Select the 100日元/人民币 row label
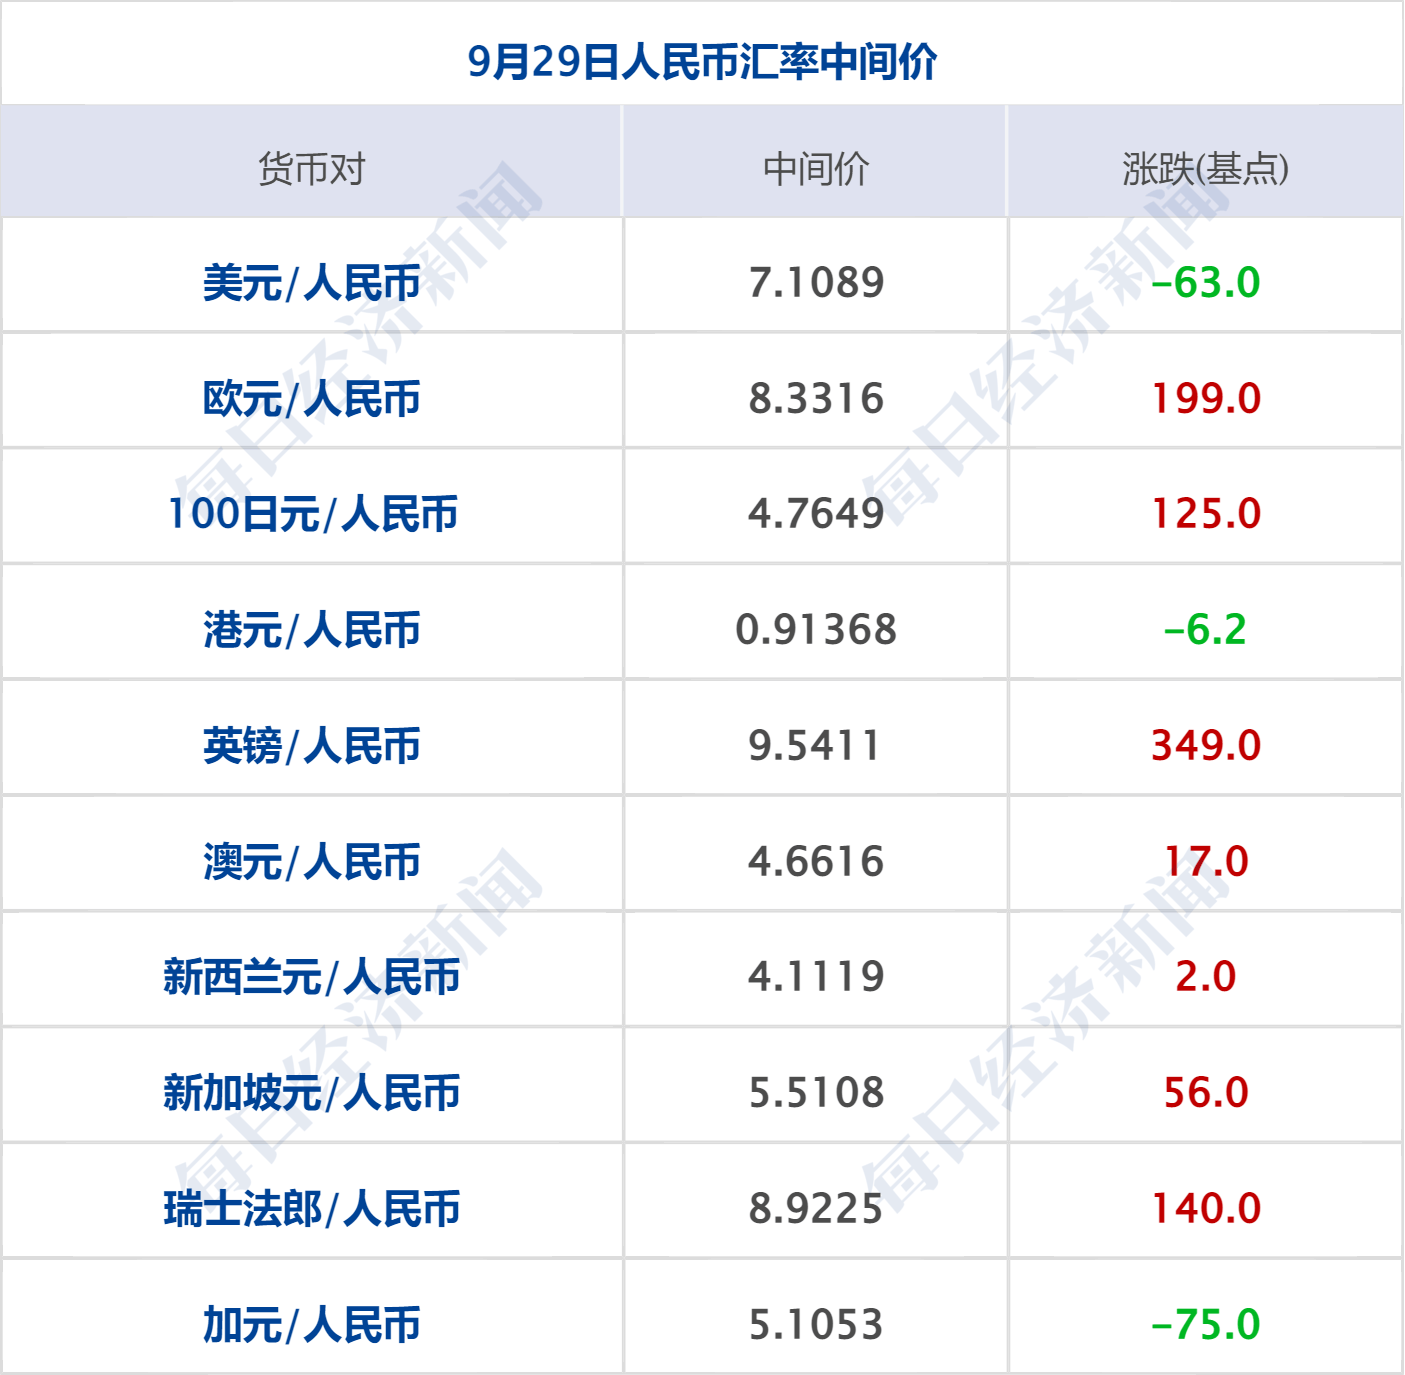The height and width of the screenshot is (1375, 1405). (313, 513)
